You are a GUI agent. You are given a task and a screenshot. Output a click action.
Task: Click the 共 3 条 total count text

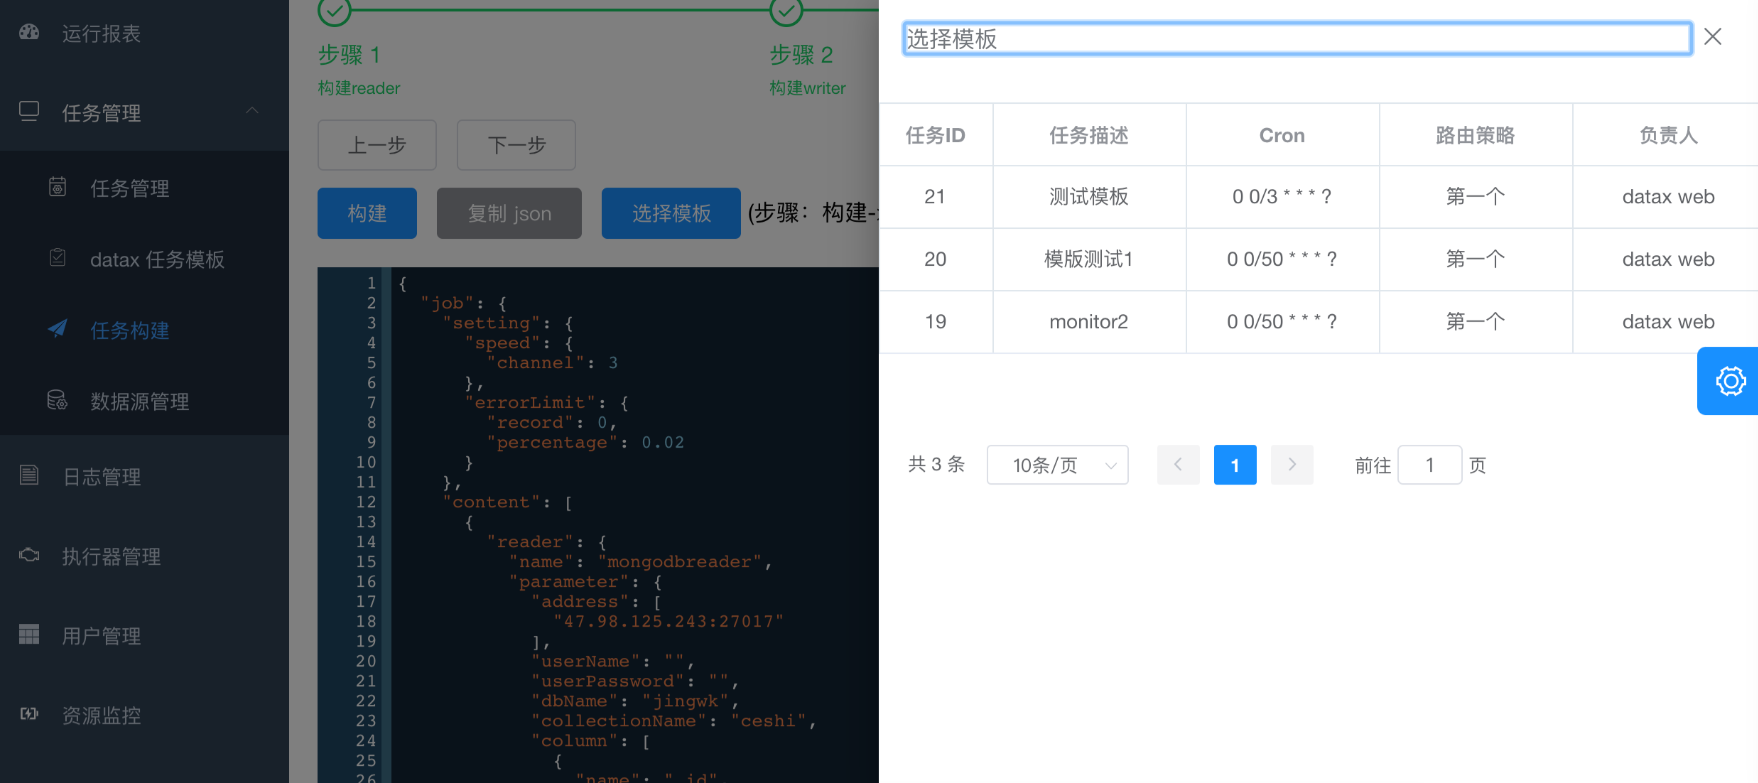(x=936, y=465)
